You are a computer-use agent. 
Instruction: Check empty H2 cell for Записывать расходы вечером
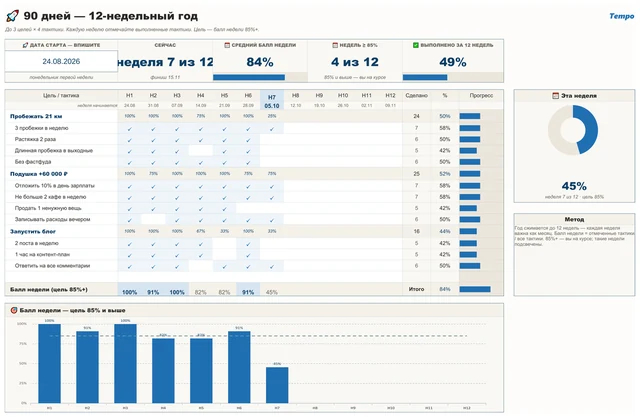tap(153, 220)
